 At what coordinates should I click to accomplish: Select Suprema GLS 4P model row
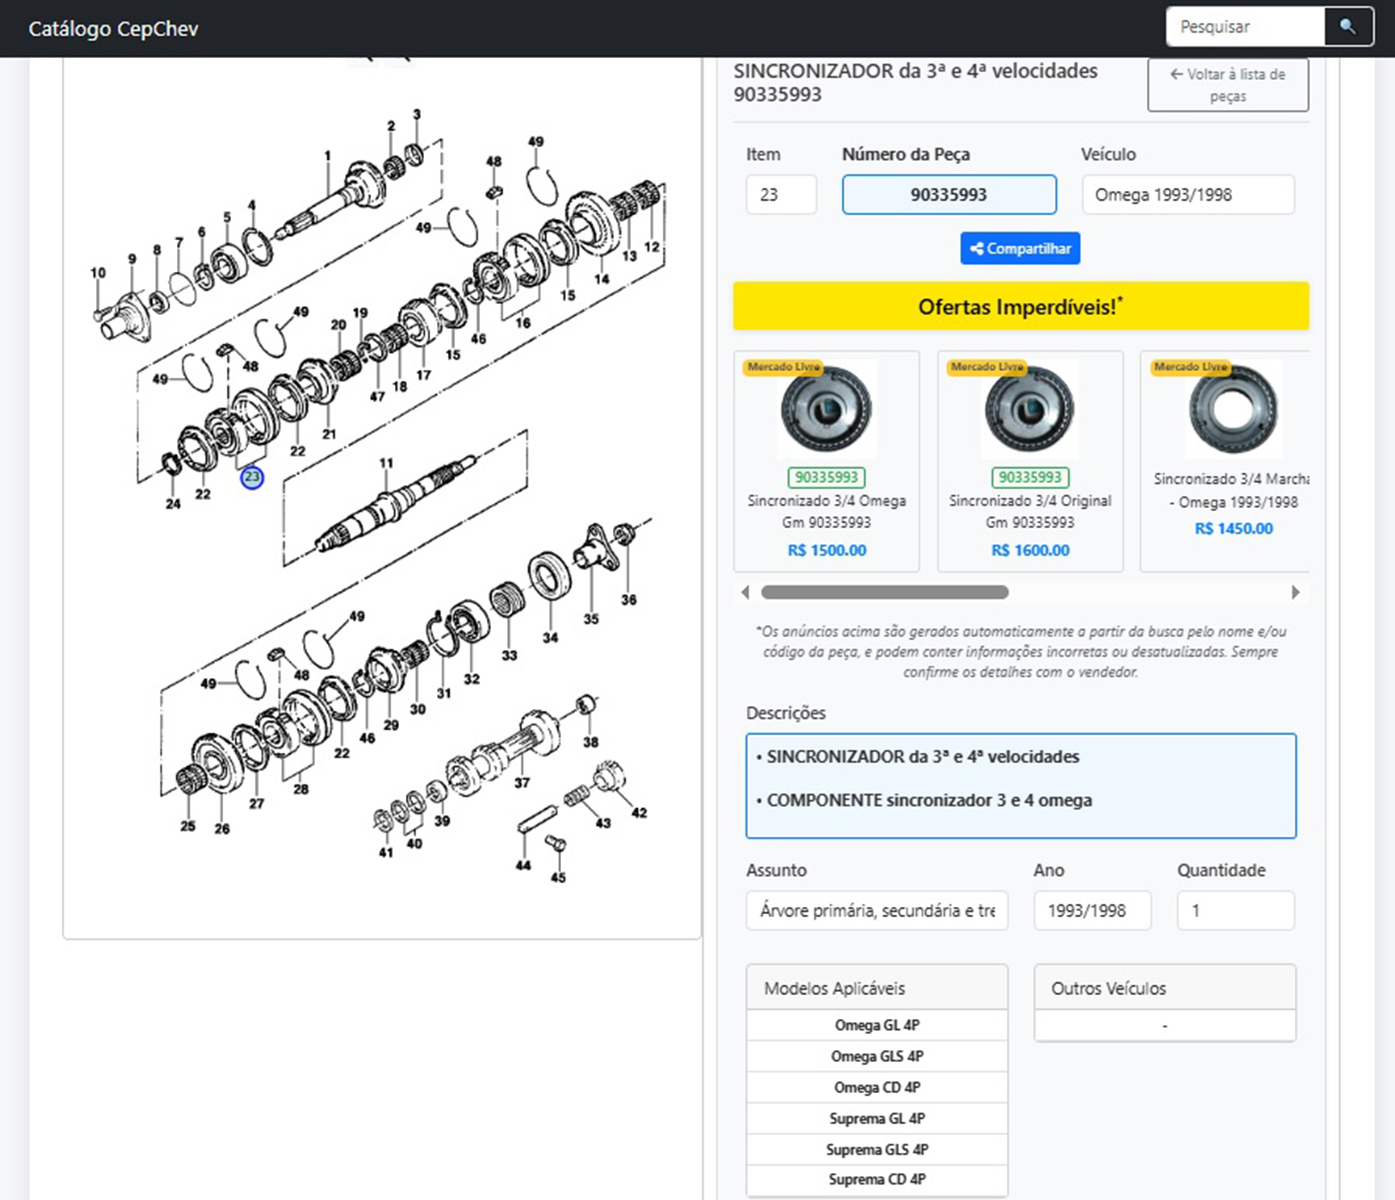point(877,1149)
